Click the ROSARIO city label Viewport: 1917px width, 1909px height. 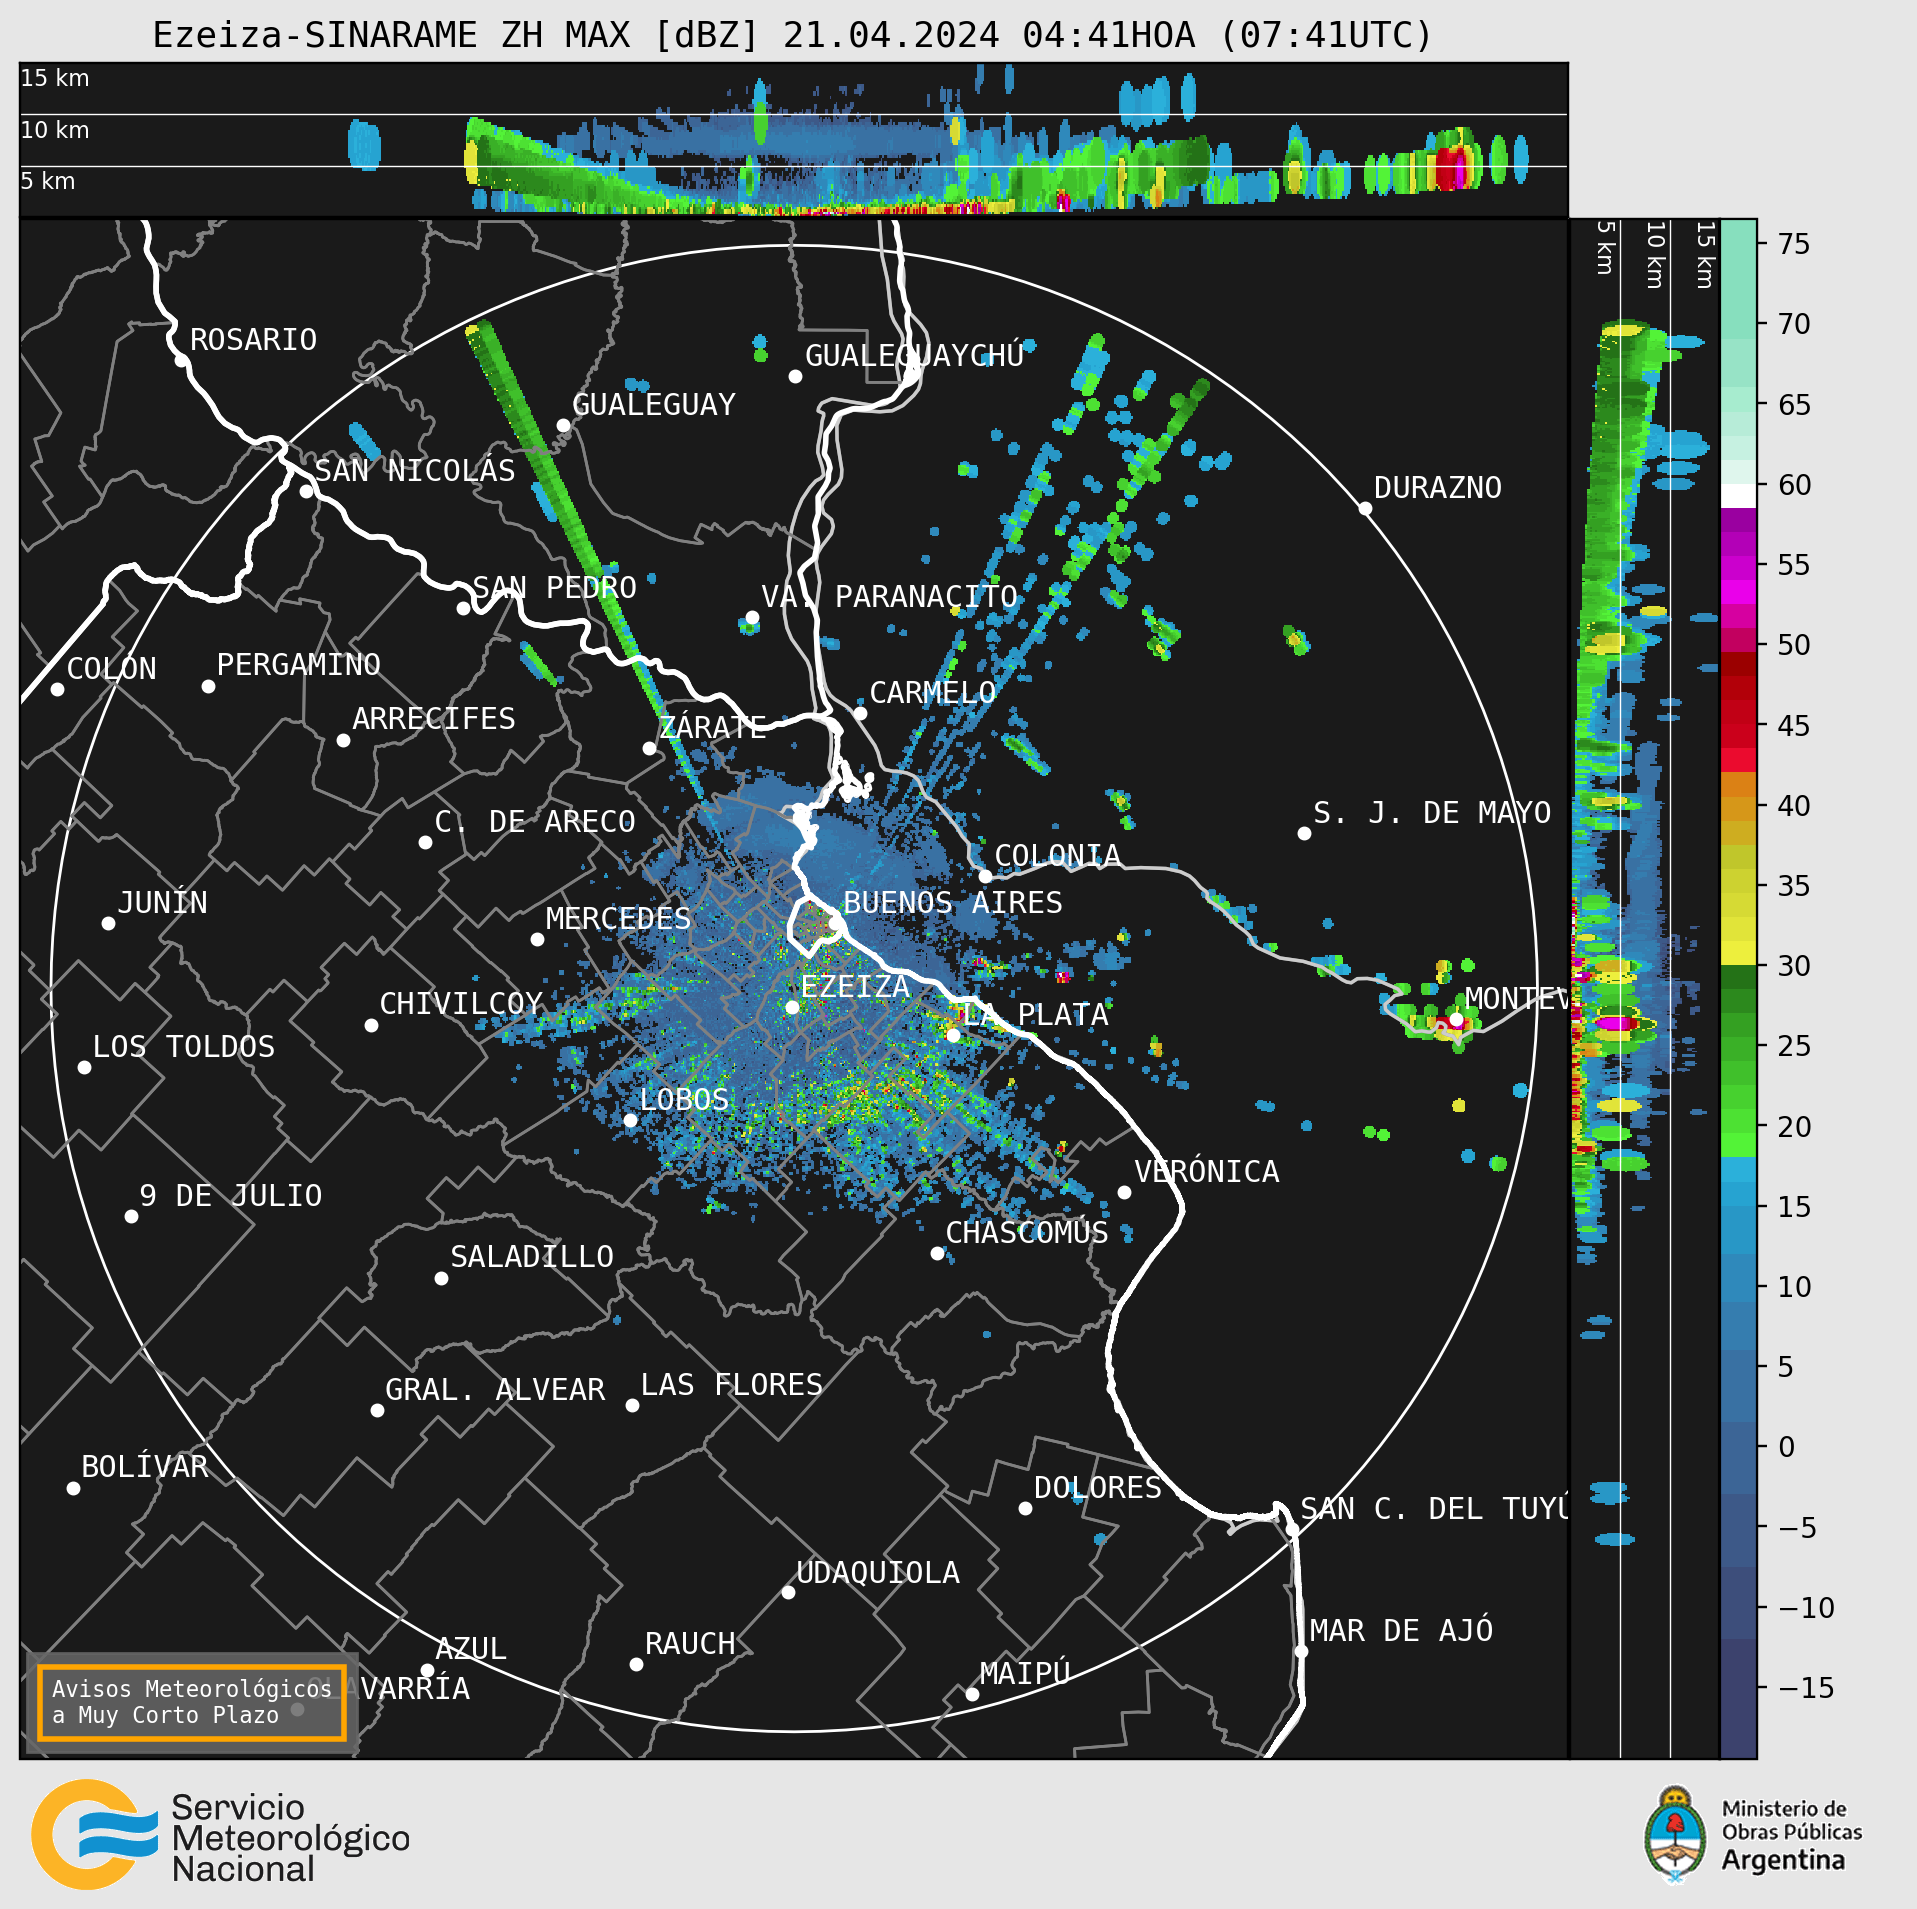click(253, 340)
